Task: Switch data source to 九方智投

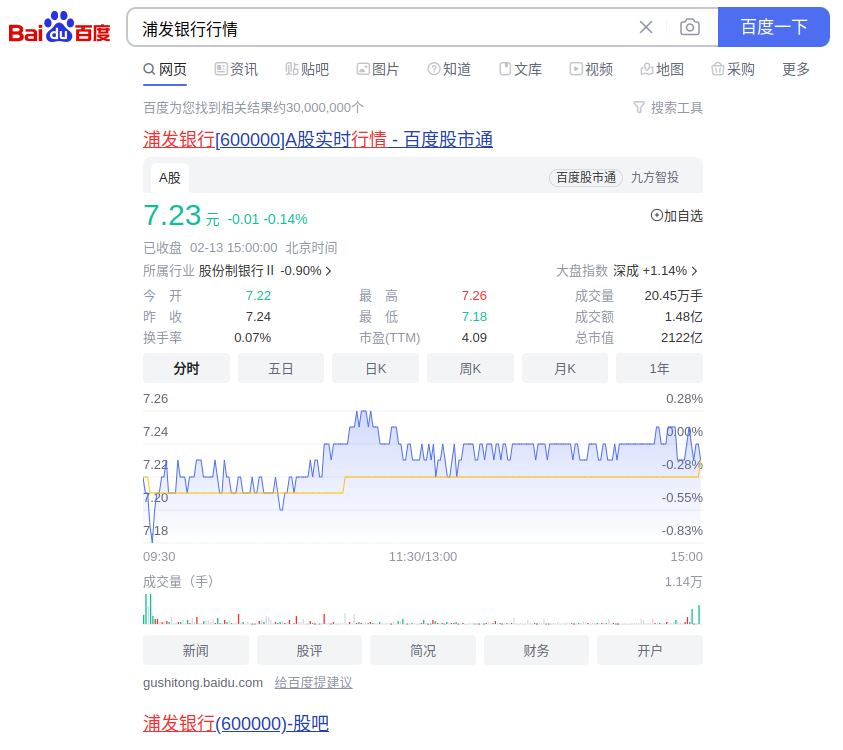Action: pyautogui.click(x=654, y=177)
